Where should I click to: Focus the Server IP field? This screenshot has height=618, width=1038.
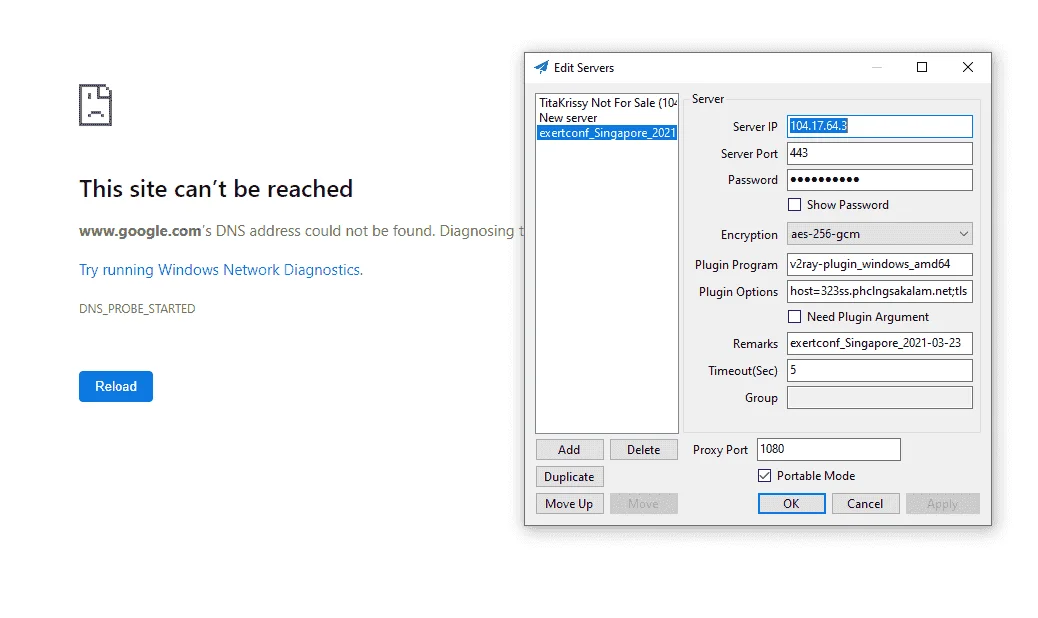tap(880, 126)
